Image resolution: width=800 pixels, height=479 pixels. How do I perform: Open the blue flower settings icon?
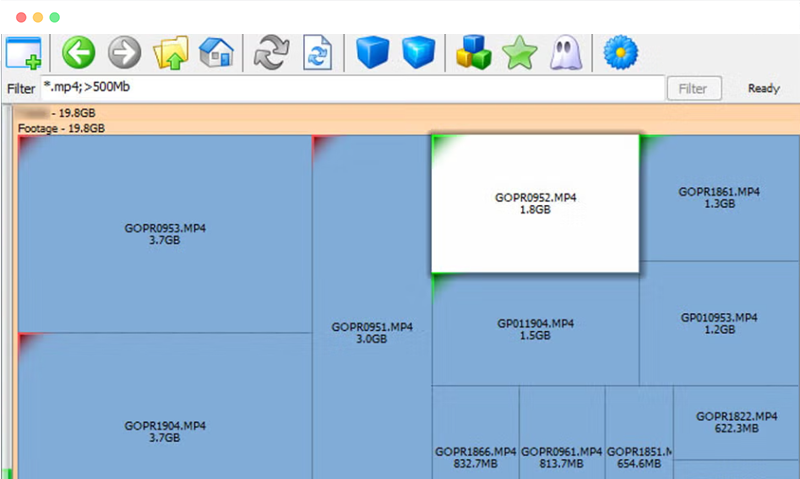(x=621, y=52)
